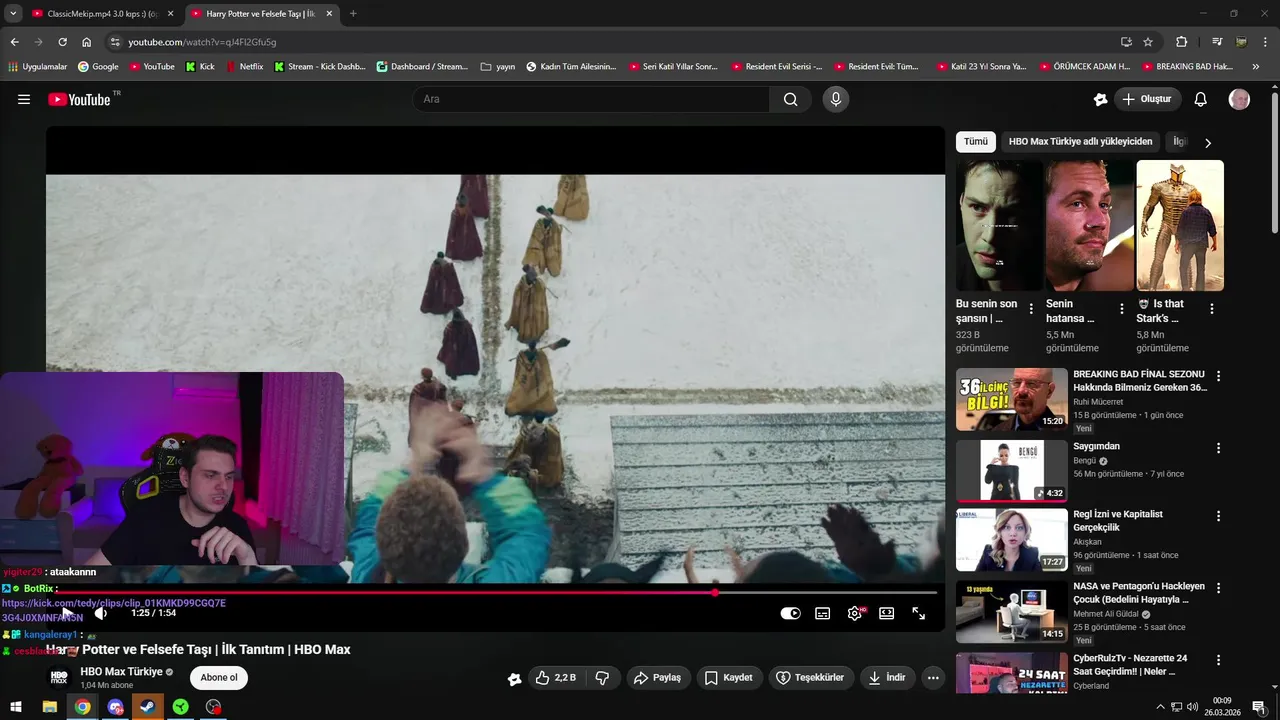Open Steam from the Windows taskbar
Viewport: 1280px width, 720px height.
pyautogui.click(x=148, y=706)
